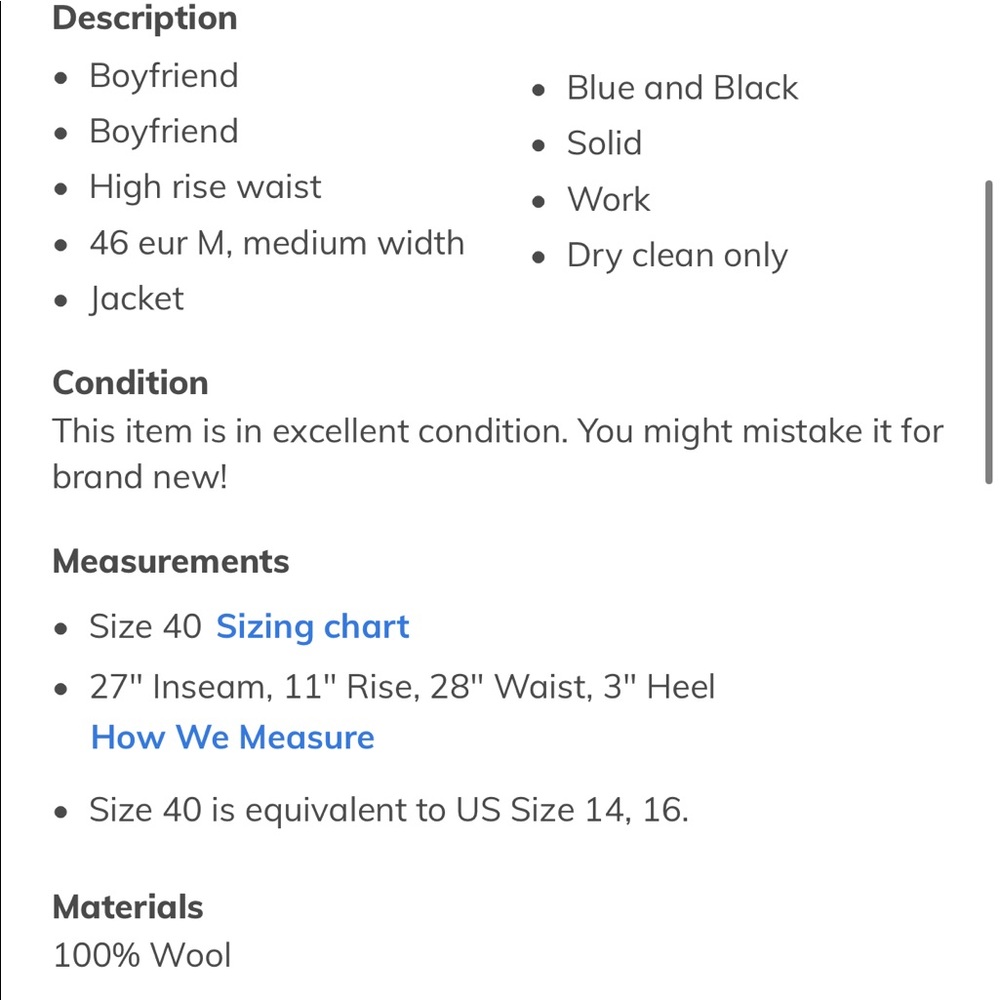Click the first Boyfriend bullet item

164,77
